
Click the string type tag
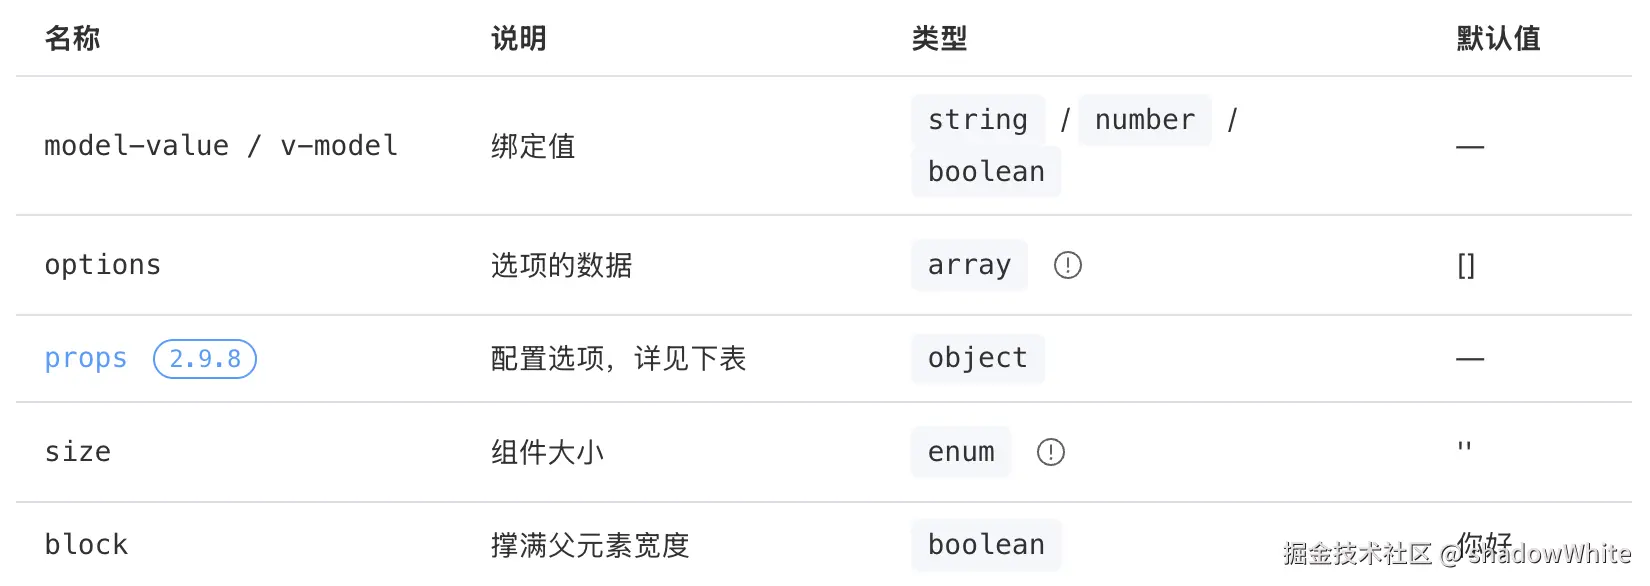click(x=977, y=120)
